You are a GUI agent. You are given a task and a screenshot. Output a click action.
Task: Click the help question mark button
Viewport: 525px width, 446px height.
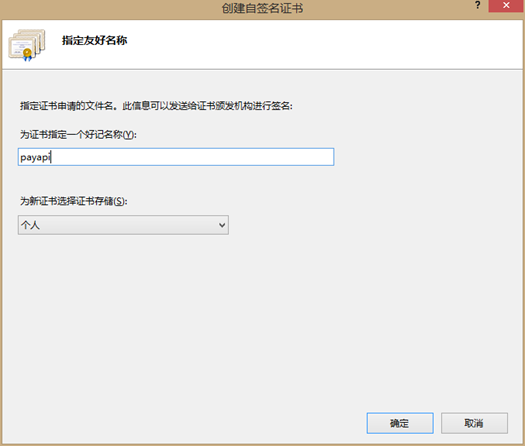click(477, 5)
